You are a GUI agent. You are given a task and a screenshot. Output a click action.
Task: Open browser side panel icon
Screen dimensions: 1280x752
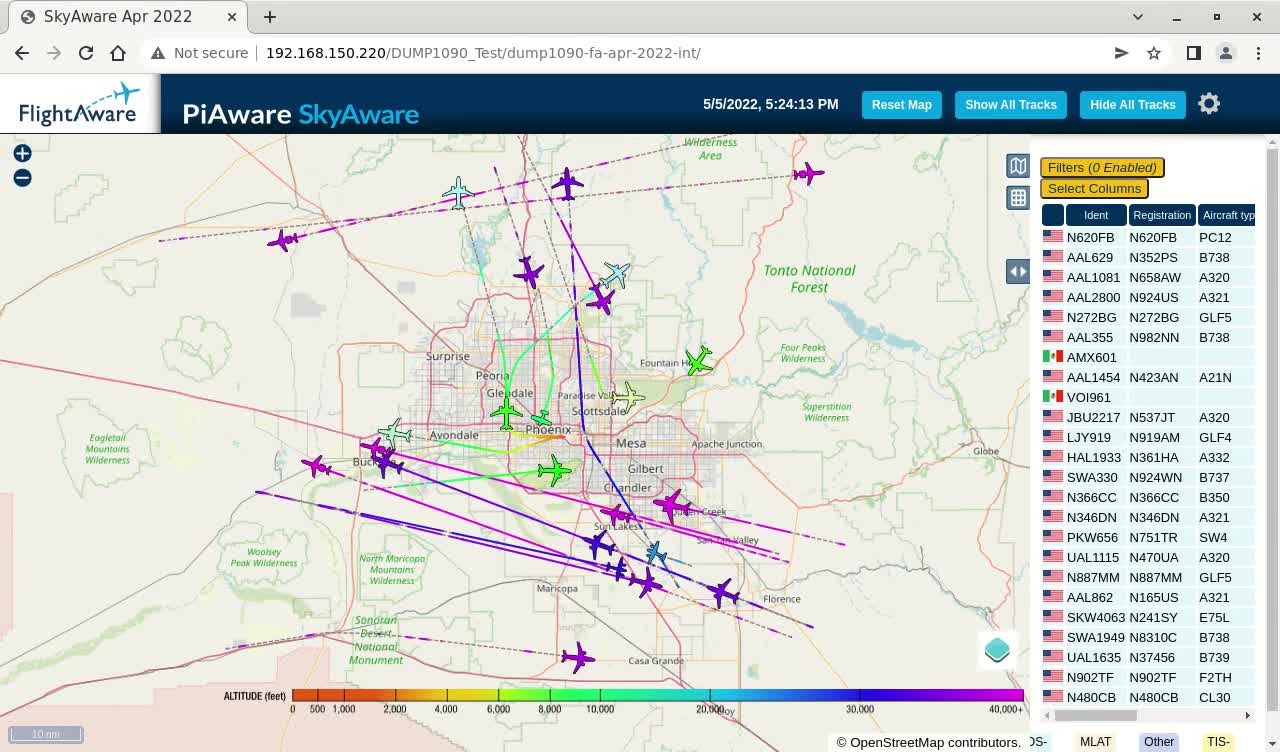(1193, 53)
